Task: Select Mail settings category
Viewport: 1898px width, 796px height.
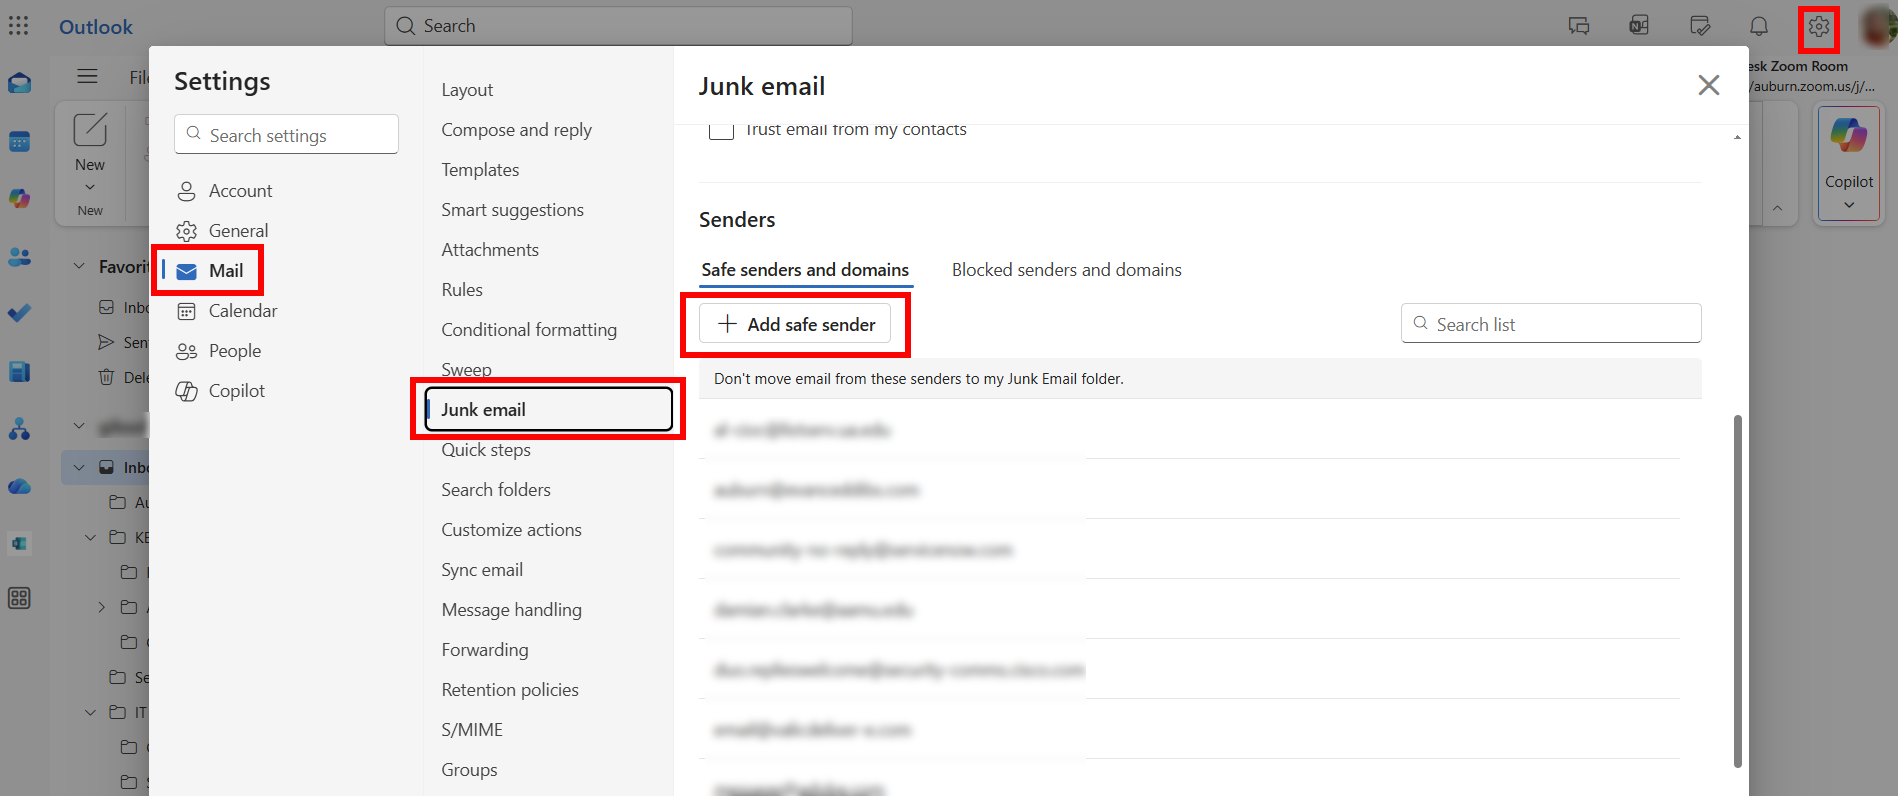Action: click(x=226, y=271)
